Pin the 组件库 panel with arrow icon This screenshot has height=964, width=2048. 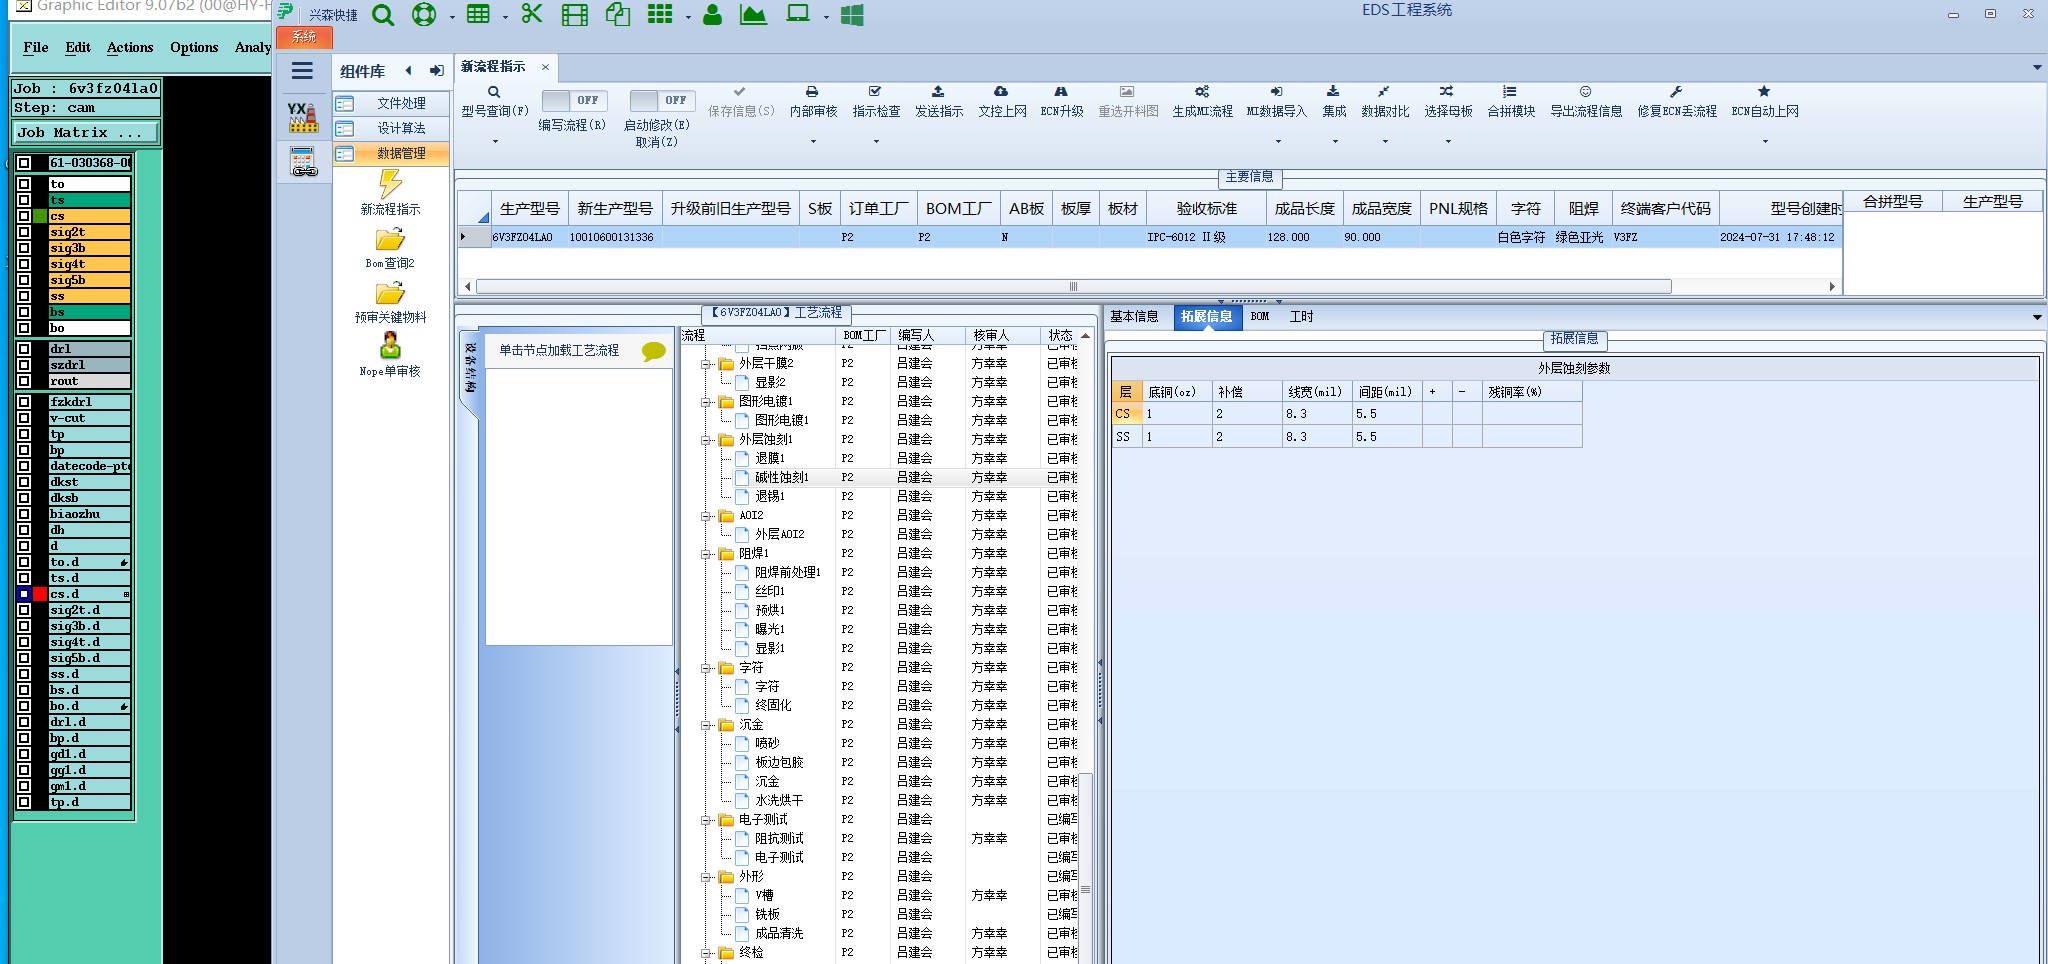(x=436, y=71)
